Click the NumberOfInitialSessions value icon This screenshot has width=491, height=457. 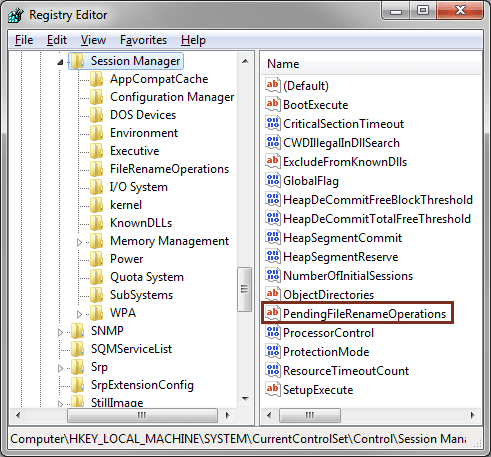[x=272, y=275]
